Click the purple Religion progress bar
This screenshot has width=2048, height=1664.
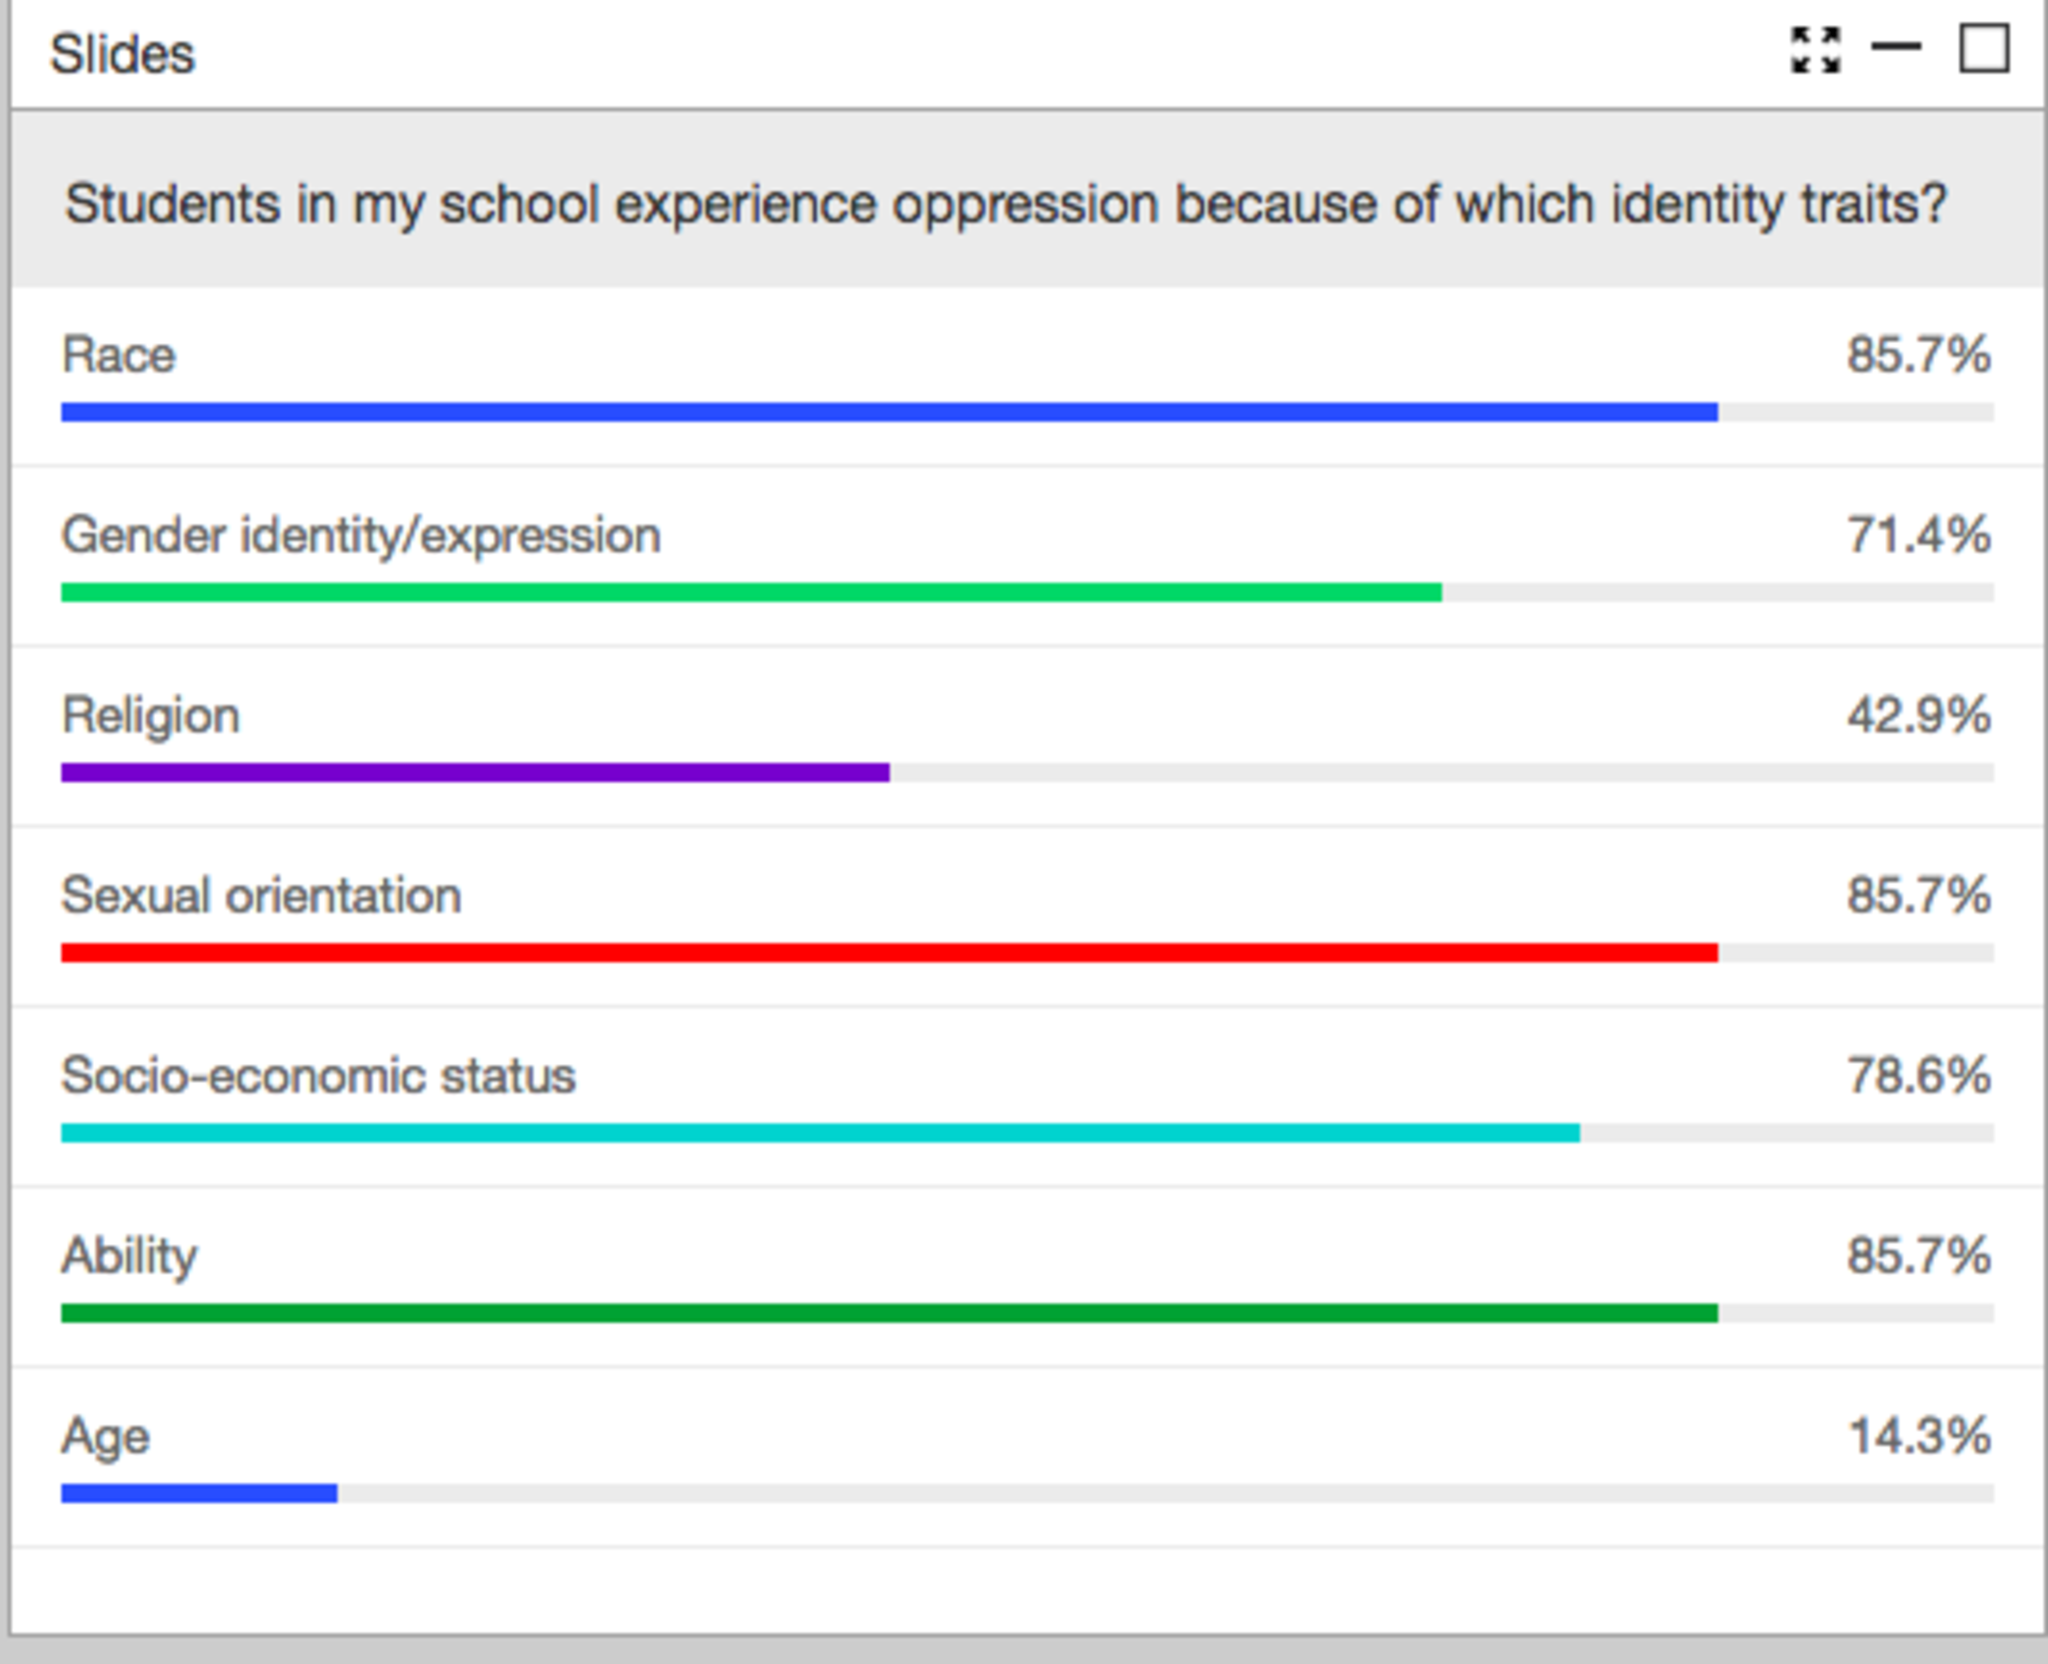[x=475, y=772]
